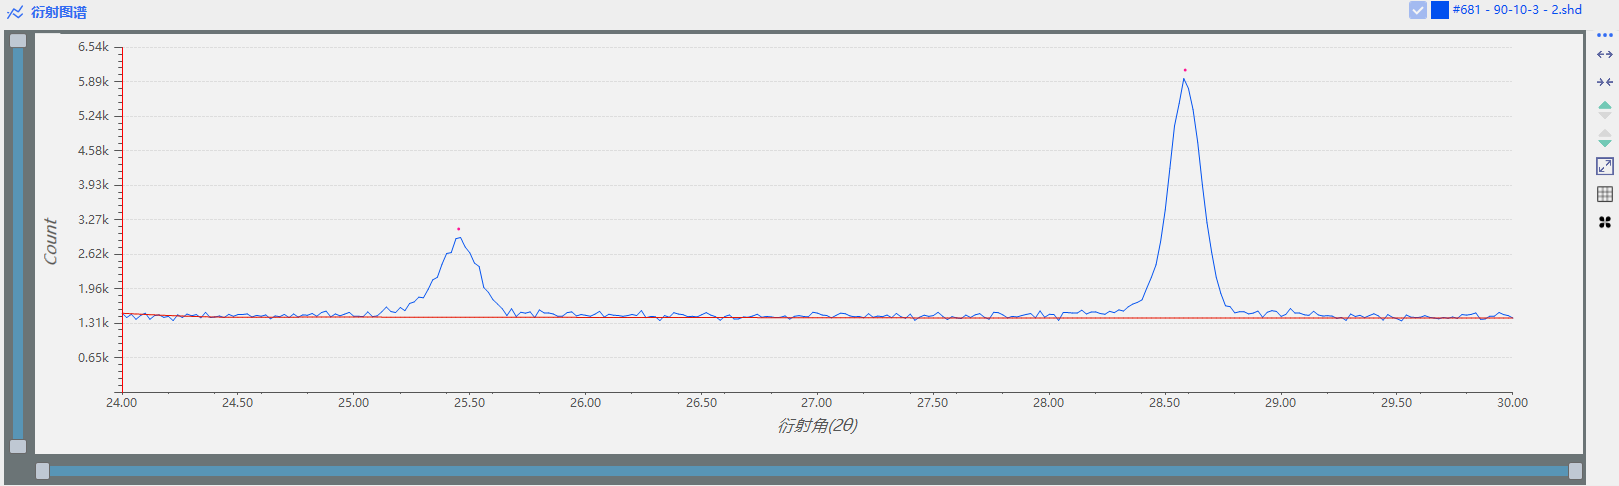Click the left handle of horizontal range slider
The width and height of the screenshot is (1619, 486).
pyautogui.click(x=42, y=471)
